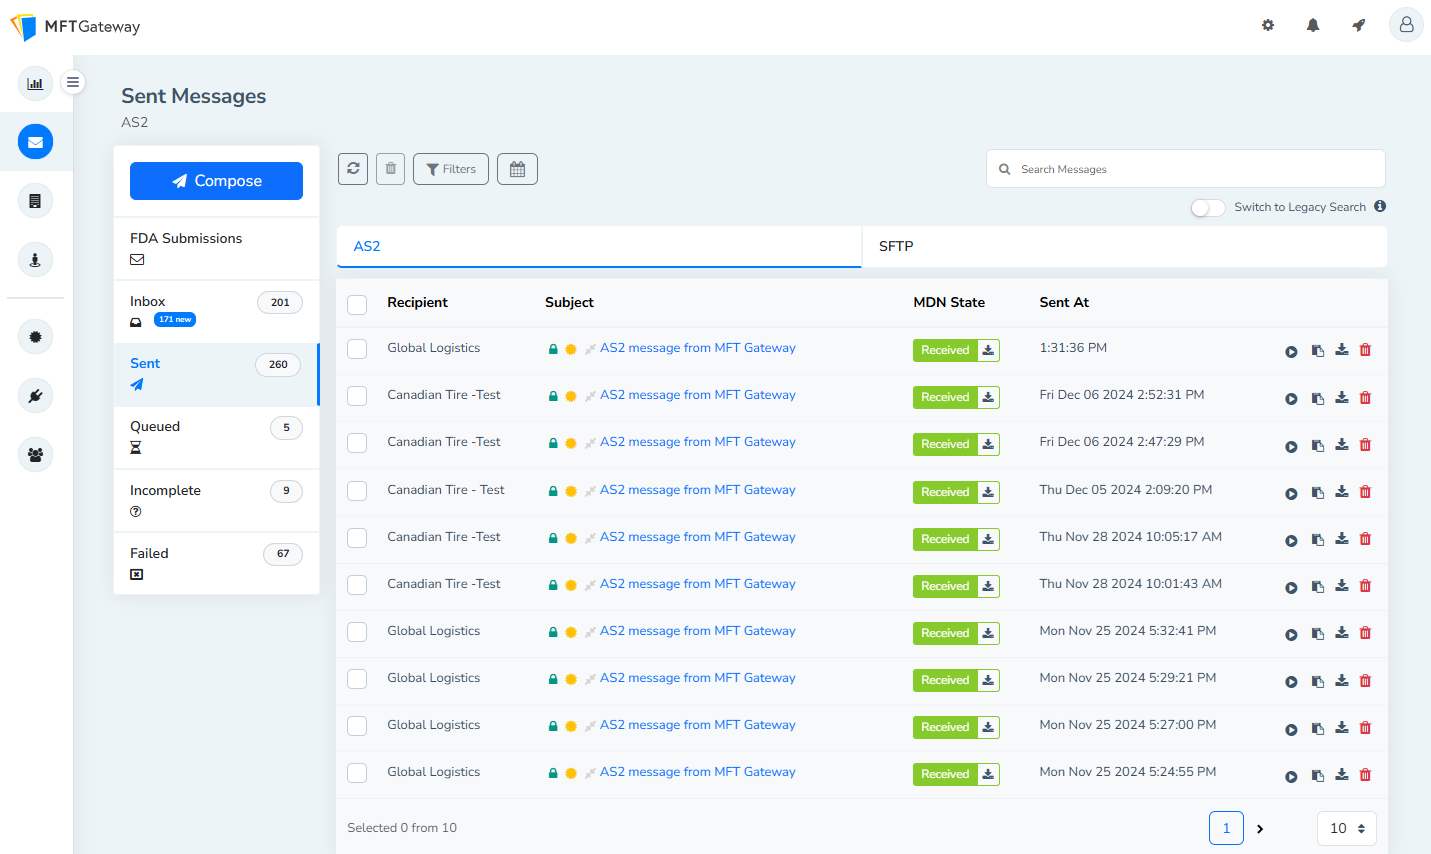The image size is (1431, 854).
Task: Open AS2 message link sent Nov 25 5:24:55 PM
Action: coord(698,772)
